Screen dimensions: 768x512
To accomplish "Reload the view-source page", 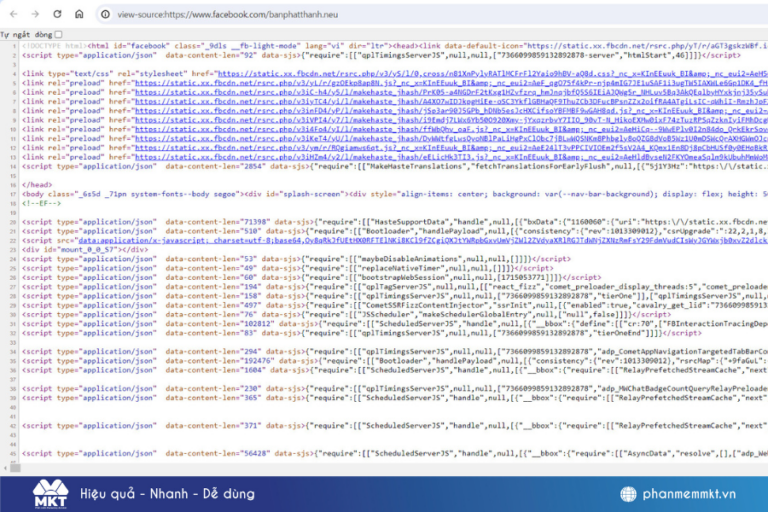I will (x=58, y=15).
